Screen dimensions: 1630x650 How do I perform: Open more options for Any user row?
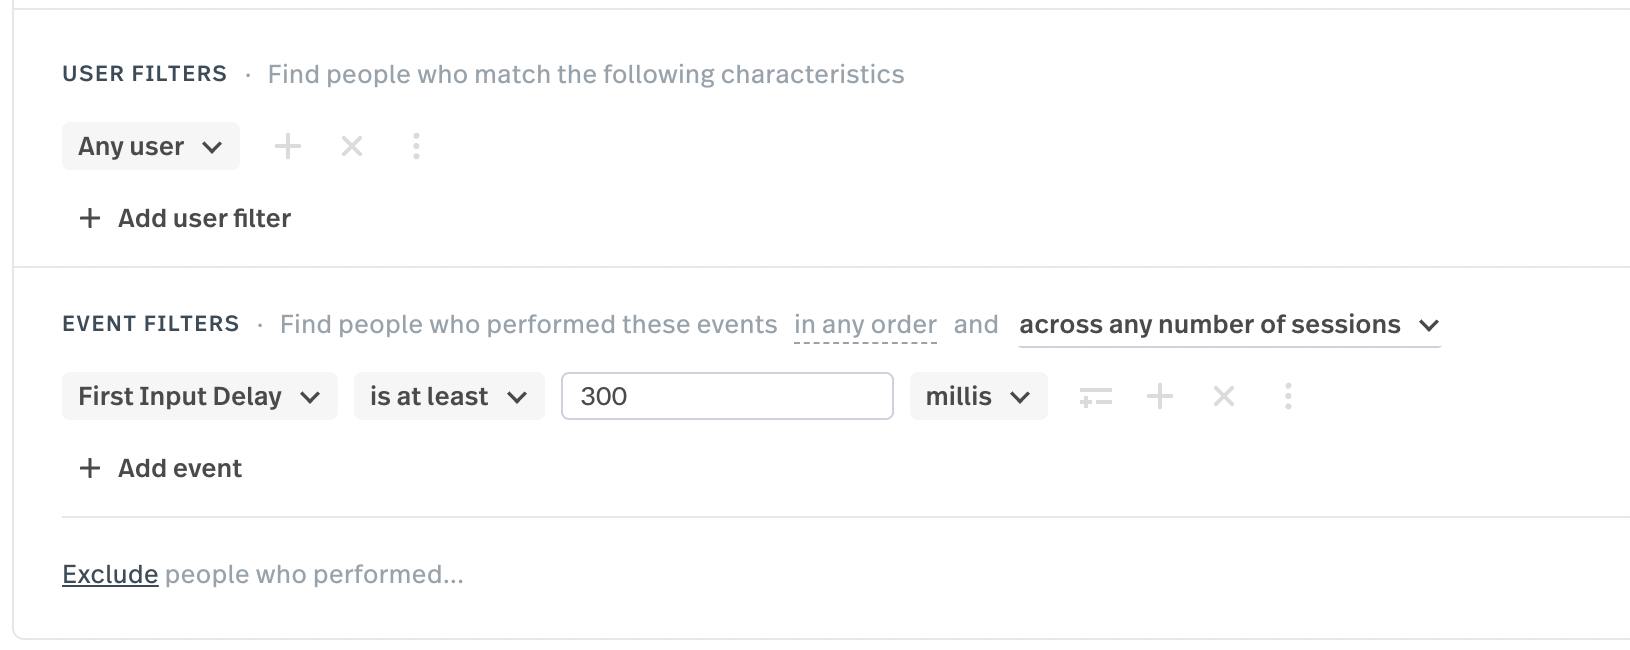pyautogui.click(x=416, y=147)
